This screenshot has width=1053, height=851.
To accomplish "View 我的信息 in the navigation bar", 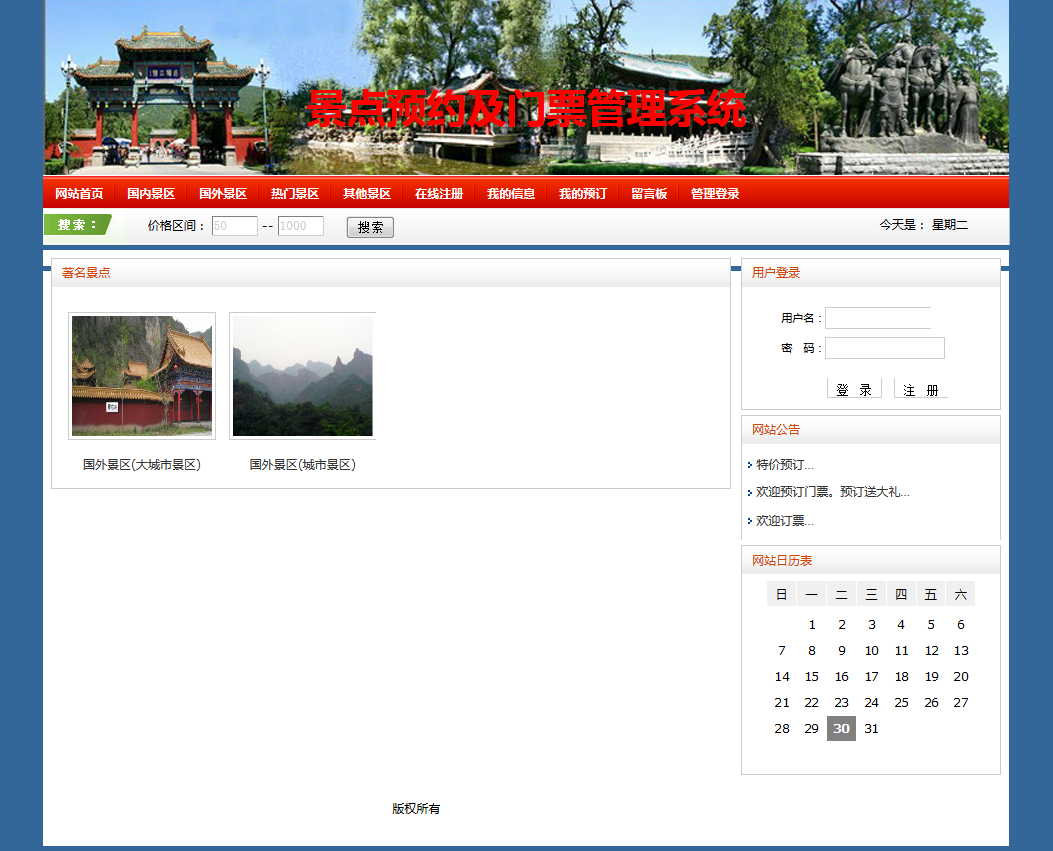I will click(511, 193).
